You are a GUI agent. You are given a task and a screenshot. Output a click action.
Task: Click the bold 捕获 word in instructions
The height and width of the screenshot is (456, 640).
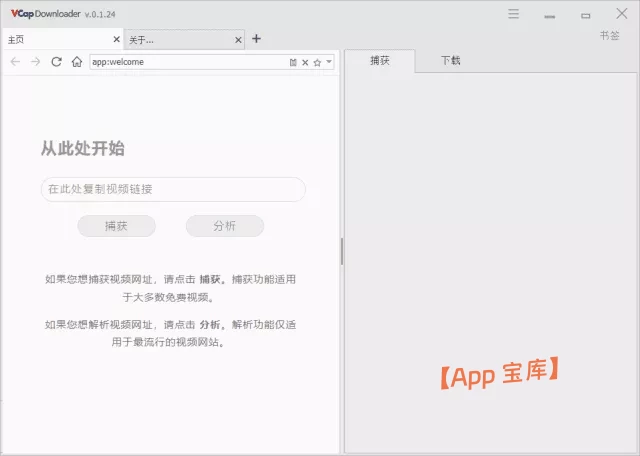[210, 279]
